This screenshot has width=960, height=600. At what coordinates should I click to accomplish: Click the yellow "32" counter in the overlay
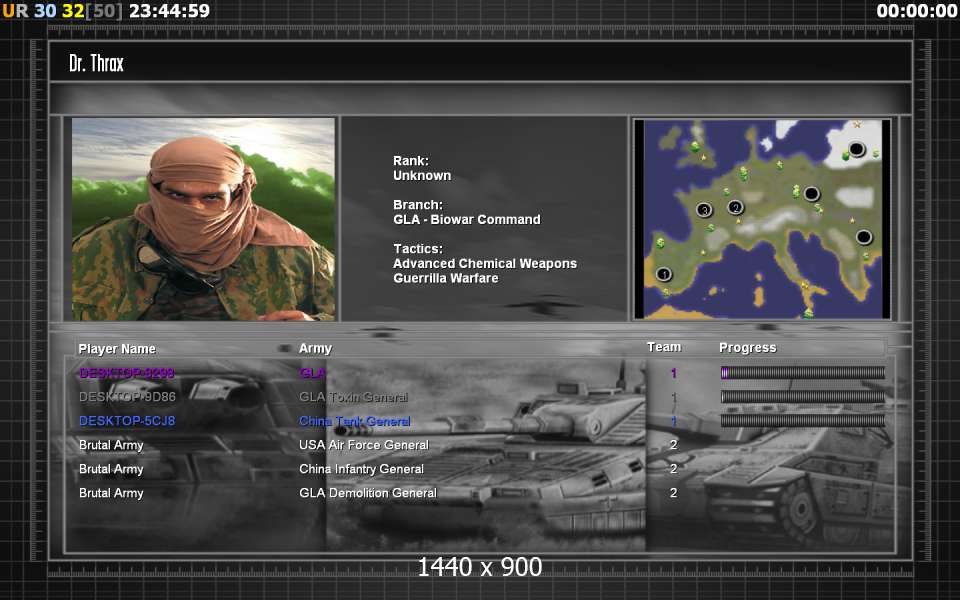(x=73, y=10)
